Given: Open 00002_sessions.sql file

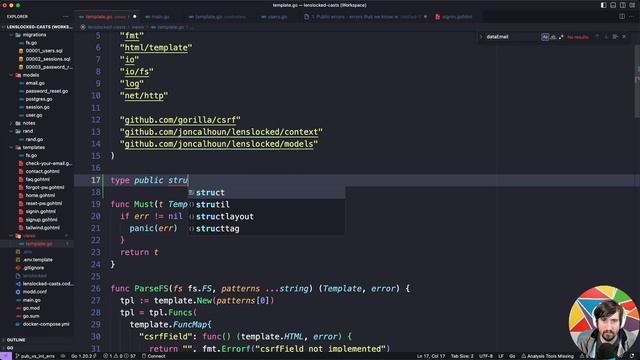Looking at the screenshot, I should click(x=48, y=59).
